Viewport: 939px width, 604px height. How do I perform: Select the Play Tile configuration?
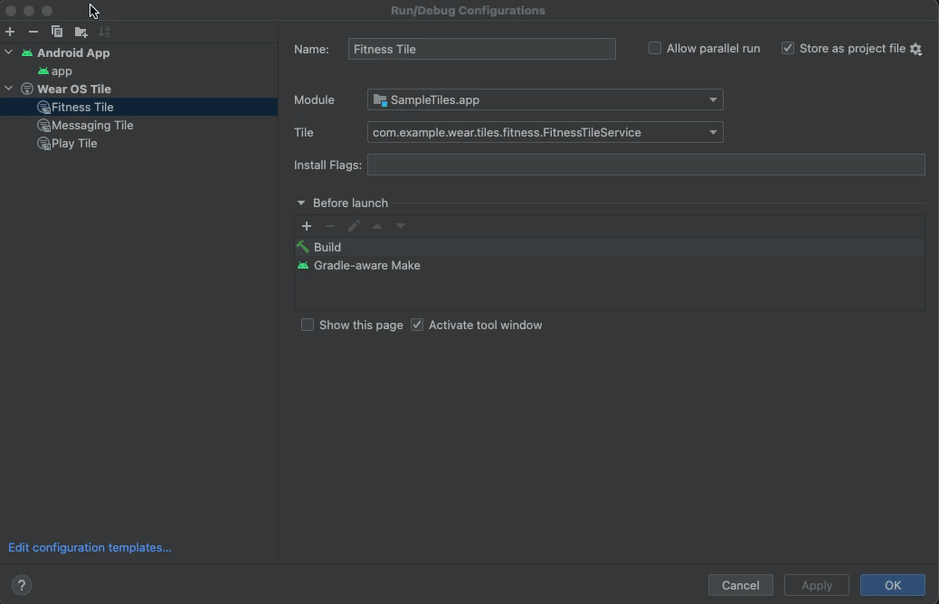[76, 143]
